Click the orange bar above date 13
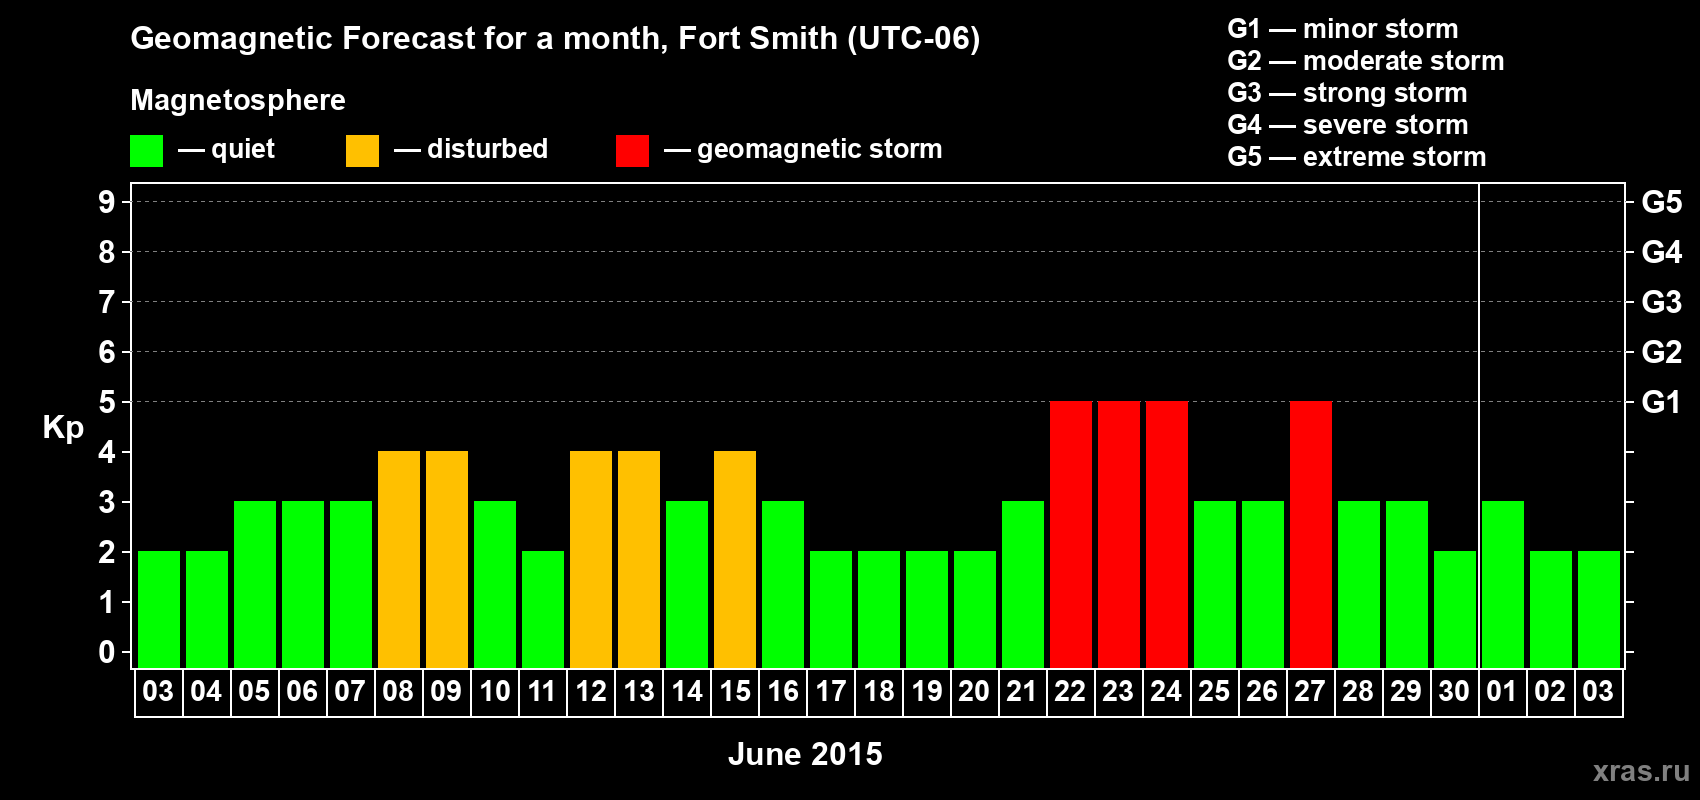The image size is (1700, 800). 639,559
